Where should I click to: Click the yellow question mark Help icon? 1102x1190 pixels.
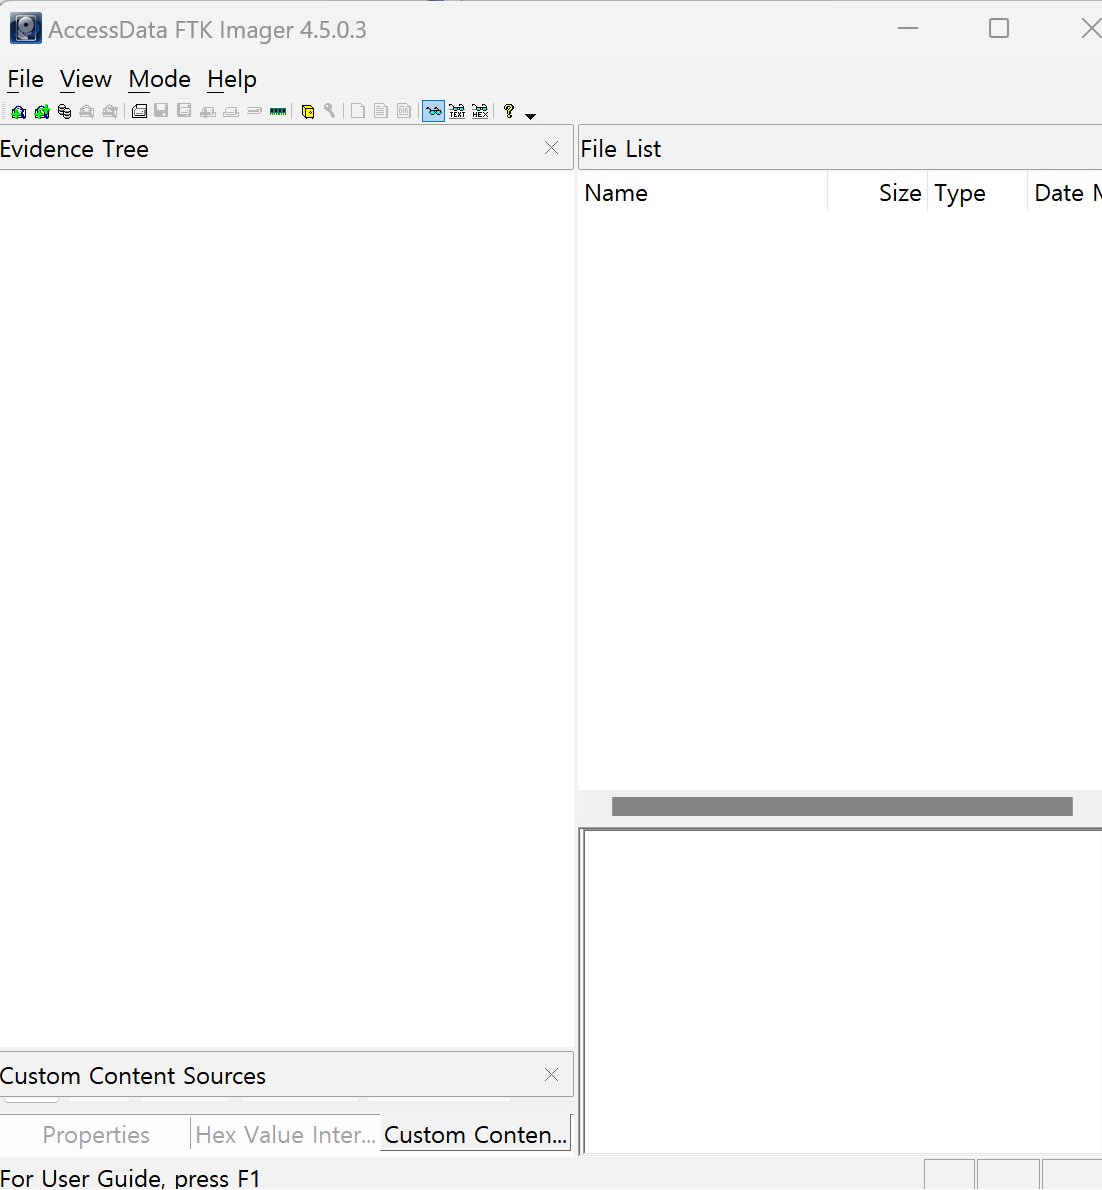[x=508, y=112]
